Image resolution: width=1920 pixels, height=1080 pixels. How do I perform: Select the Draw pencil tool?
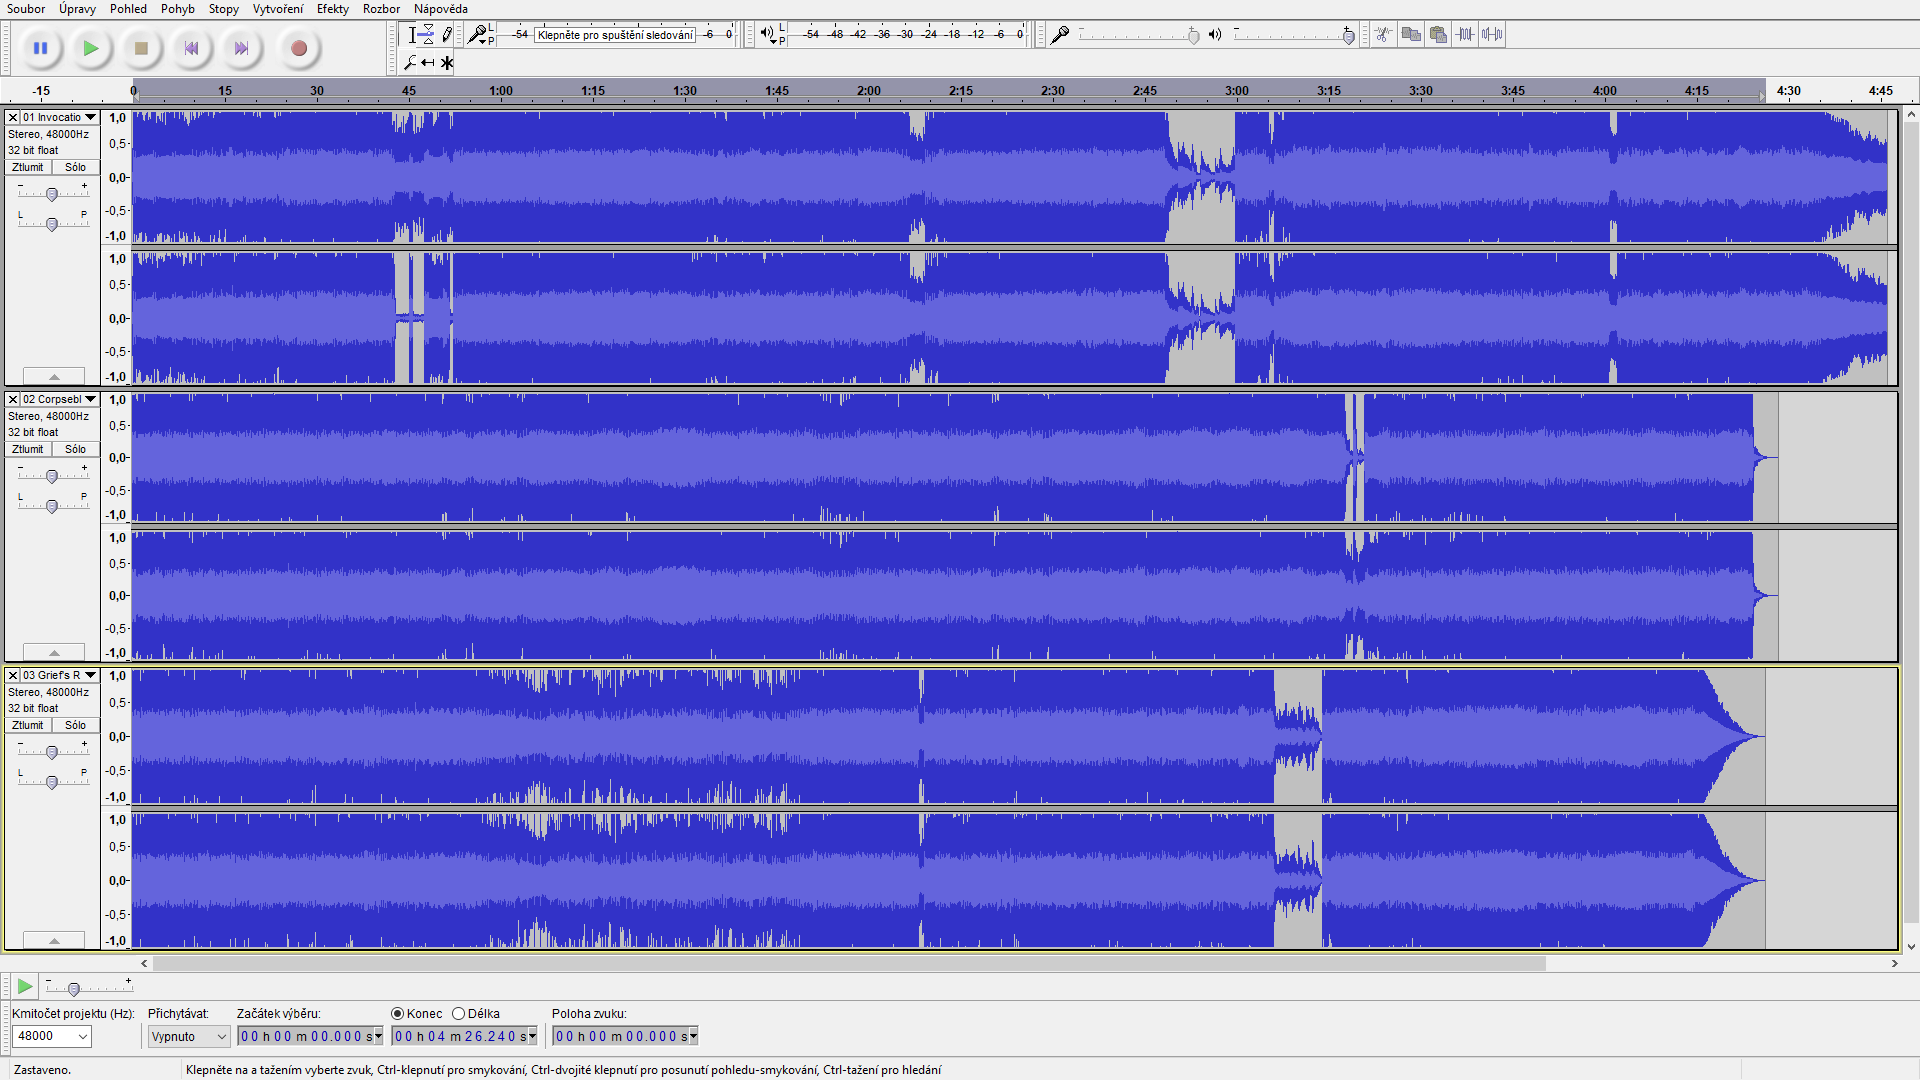447,35
